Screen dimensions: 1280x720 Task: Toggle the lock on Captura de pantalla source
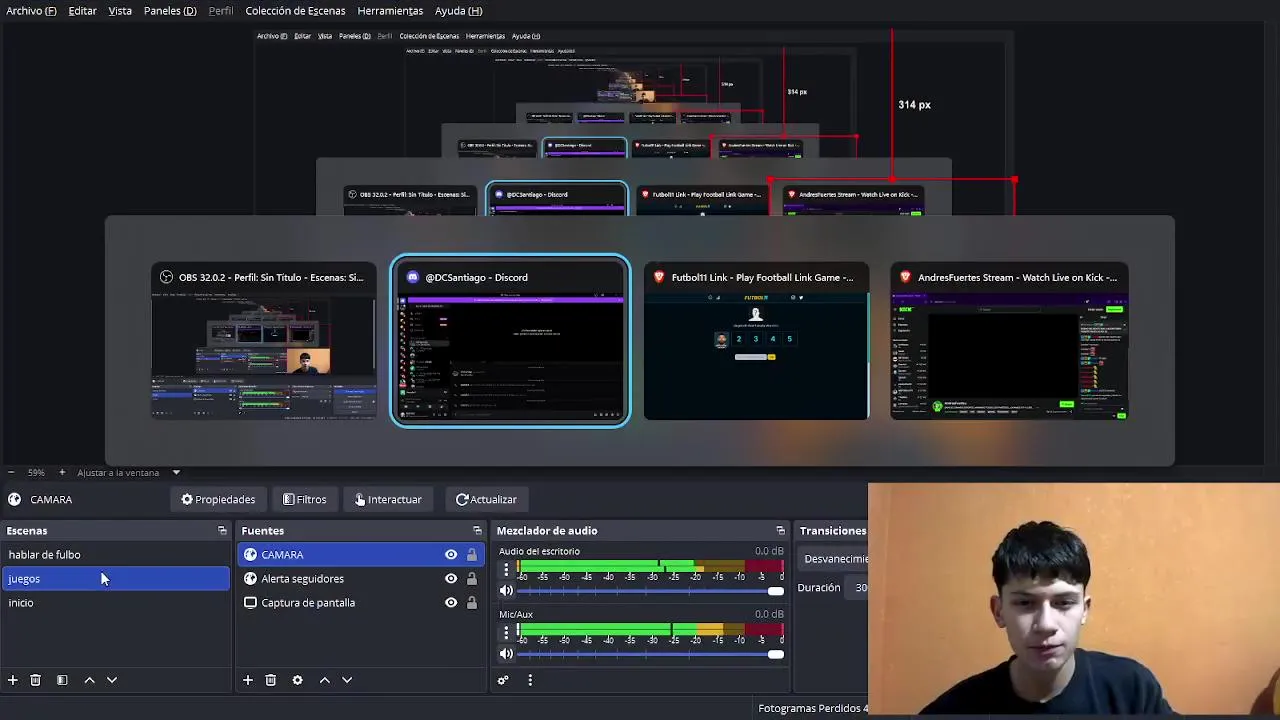point(472,603)
